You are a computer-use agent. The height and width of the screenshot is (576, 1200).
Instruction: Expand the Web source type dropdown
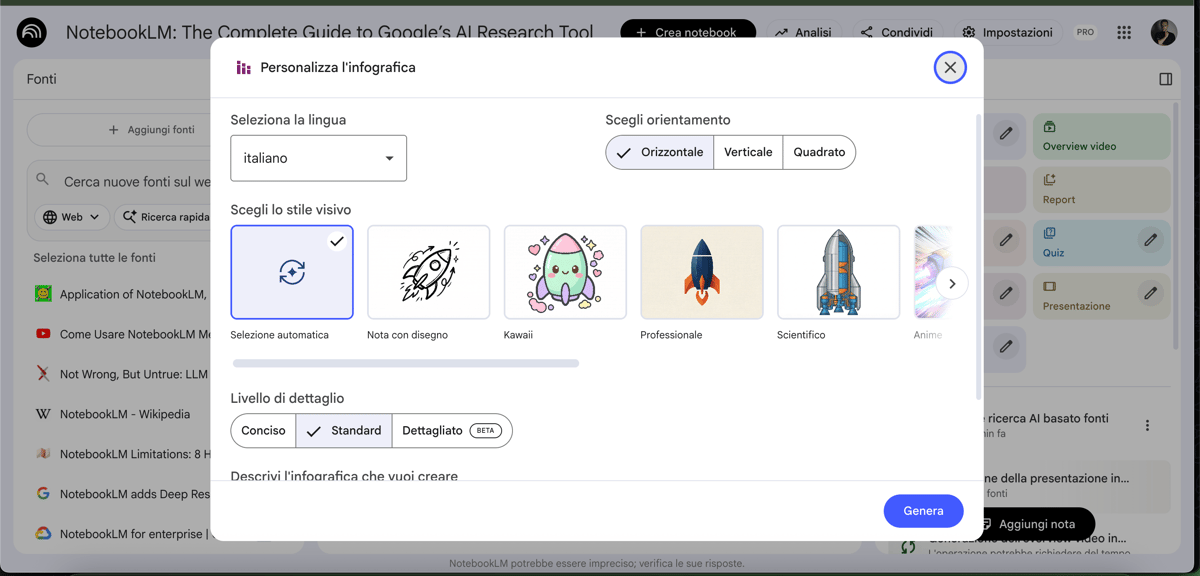tap(72, 217)
